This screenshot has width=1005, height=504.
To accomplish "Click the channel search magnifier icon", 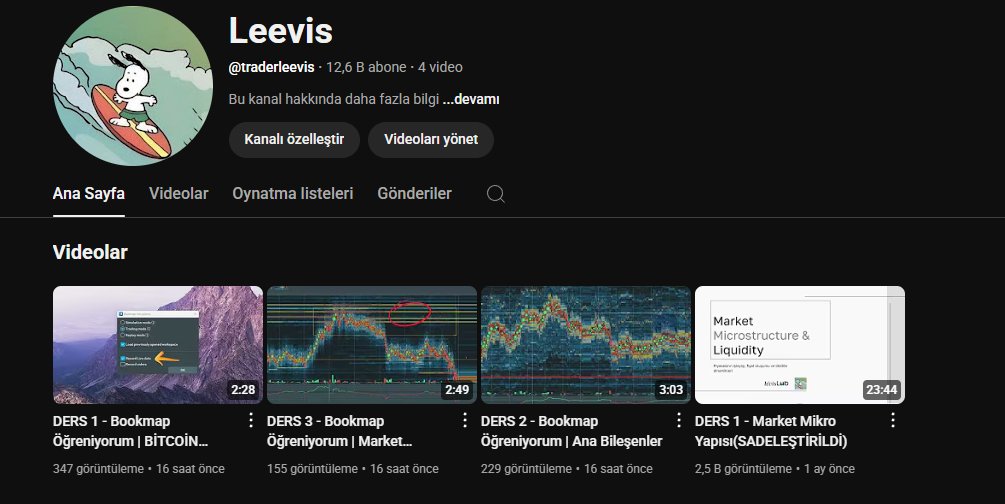I will (495, 194).
